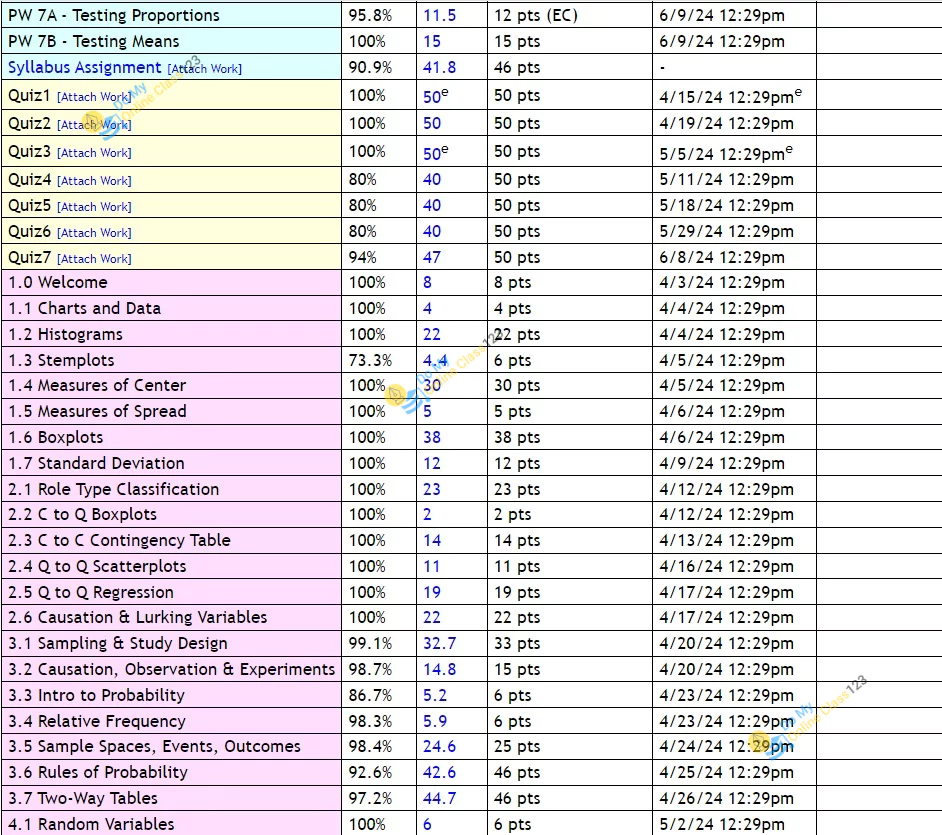This screenshot has width=942, height=835.
Task: Open Attach Work link beside Quiz3
Action: [94, 153]
